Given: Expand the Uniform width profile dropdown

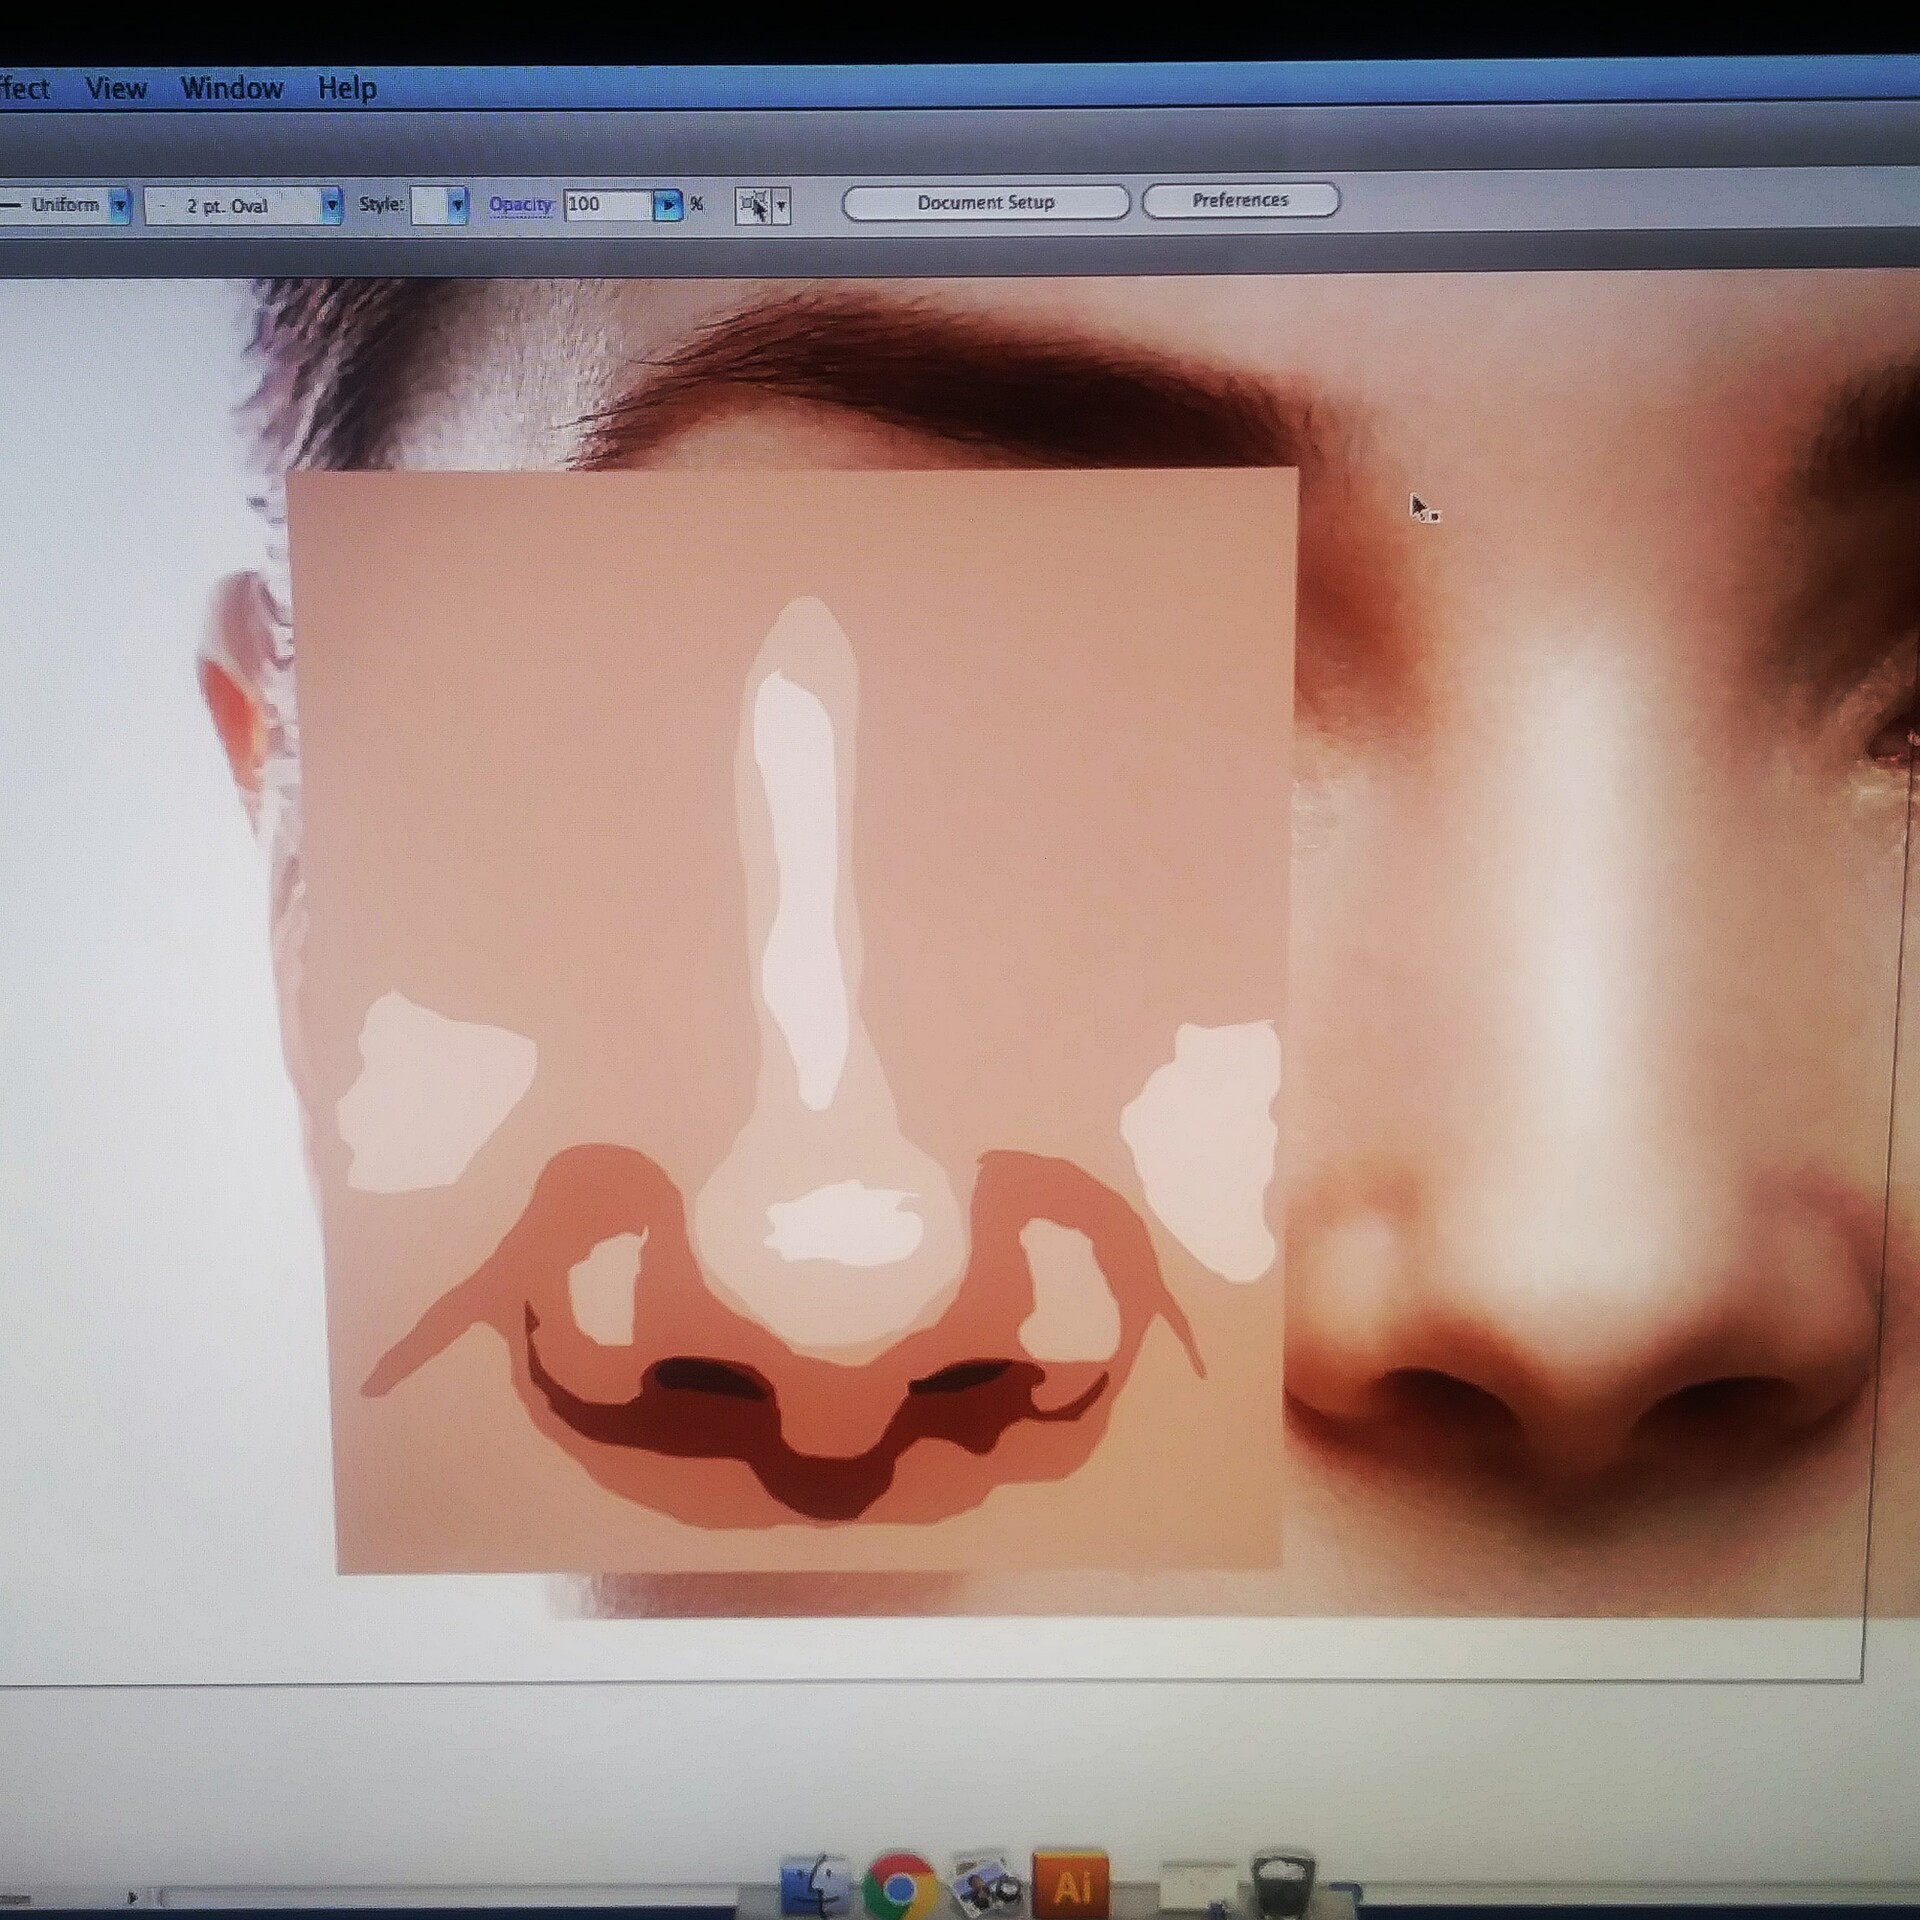Looking at the screenshot, I should pos(119,206).
